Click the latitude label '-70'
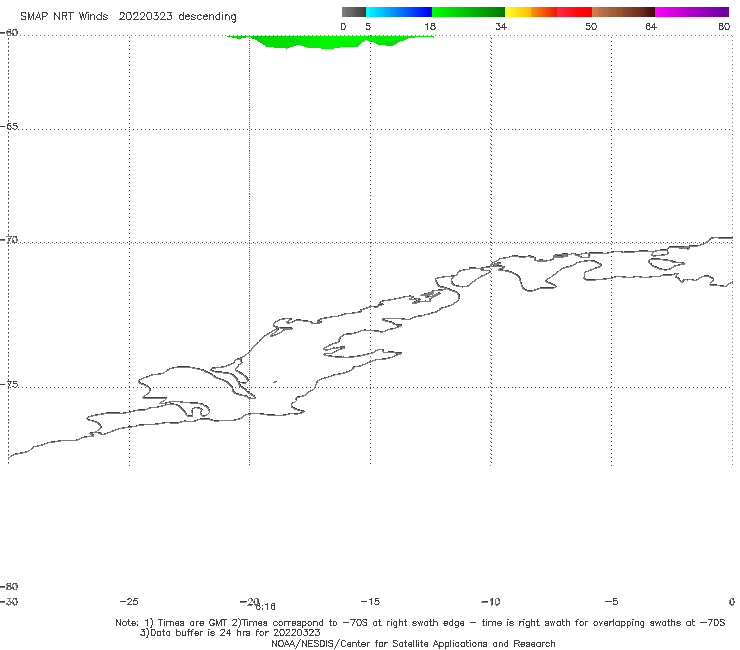740x650 pixels. click(x=9, y=240)
